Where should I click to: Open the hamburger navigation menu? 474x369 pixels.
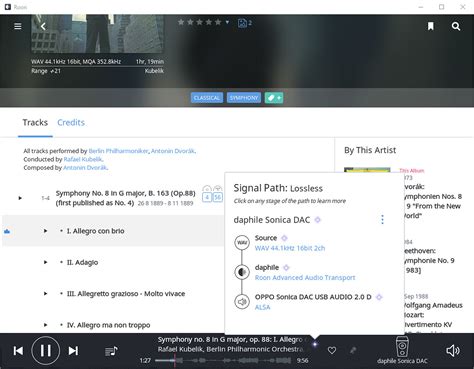click(x=18, y=26)
